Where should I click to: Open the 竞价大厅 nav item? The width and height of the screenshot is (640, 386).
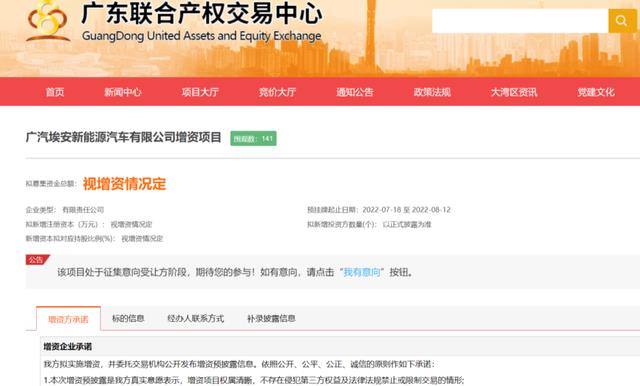coord(277,92)
